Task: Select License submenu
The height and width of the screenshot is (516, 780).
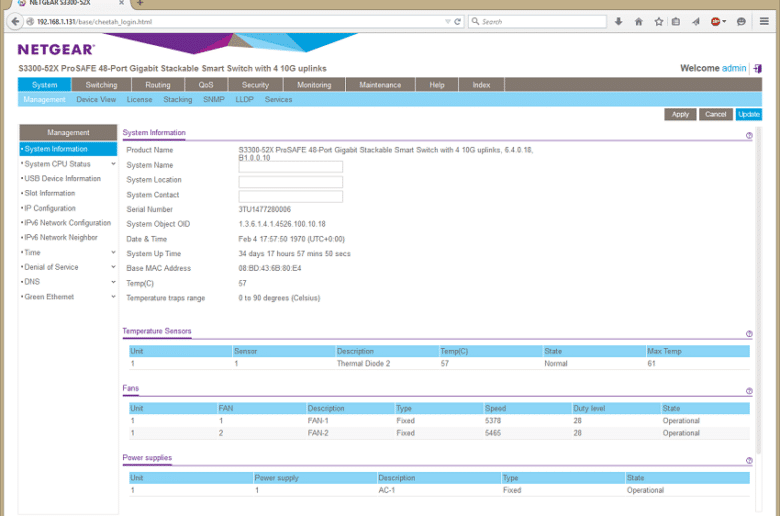Action: [139, 100]
